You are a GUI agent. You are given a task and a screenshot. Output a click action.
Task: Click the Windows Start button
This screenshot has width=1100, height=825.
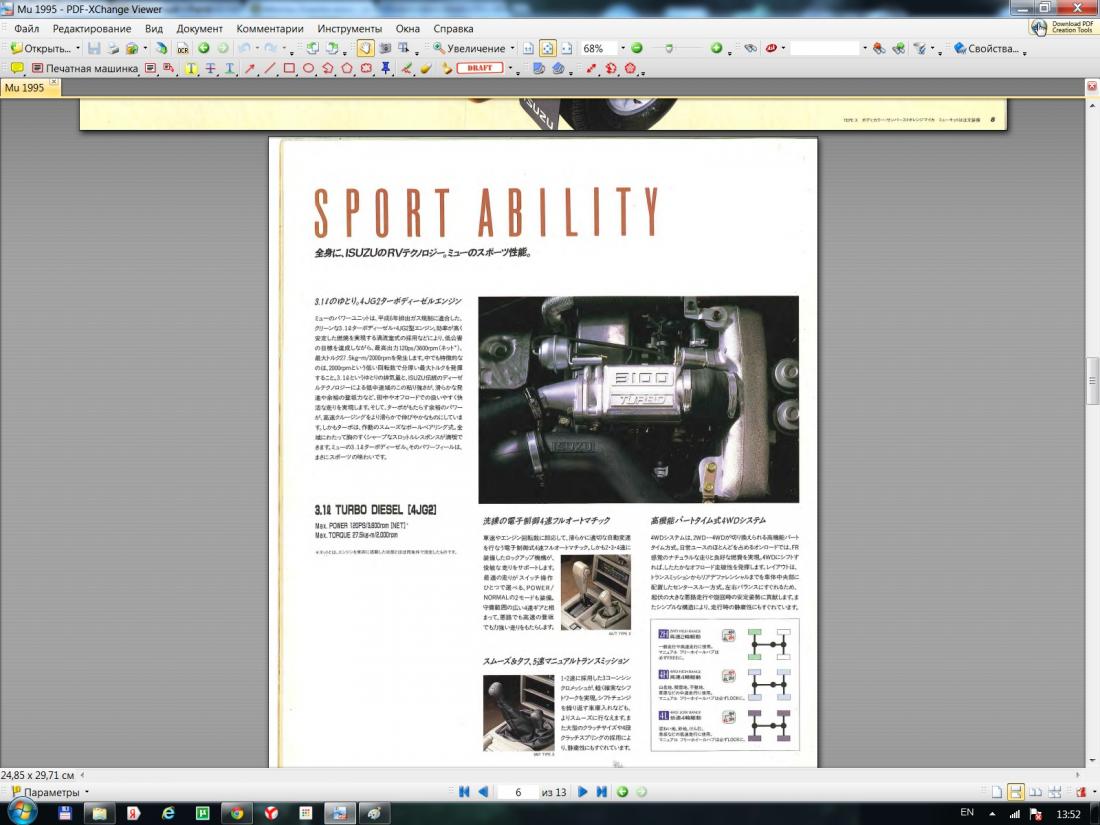(x=20, y=812)
